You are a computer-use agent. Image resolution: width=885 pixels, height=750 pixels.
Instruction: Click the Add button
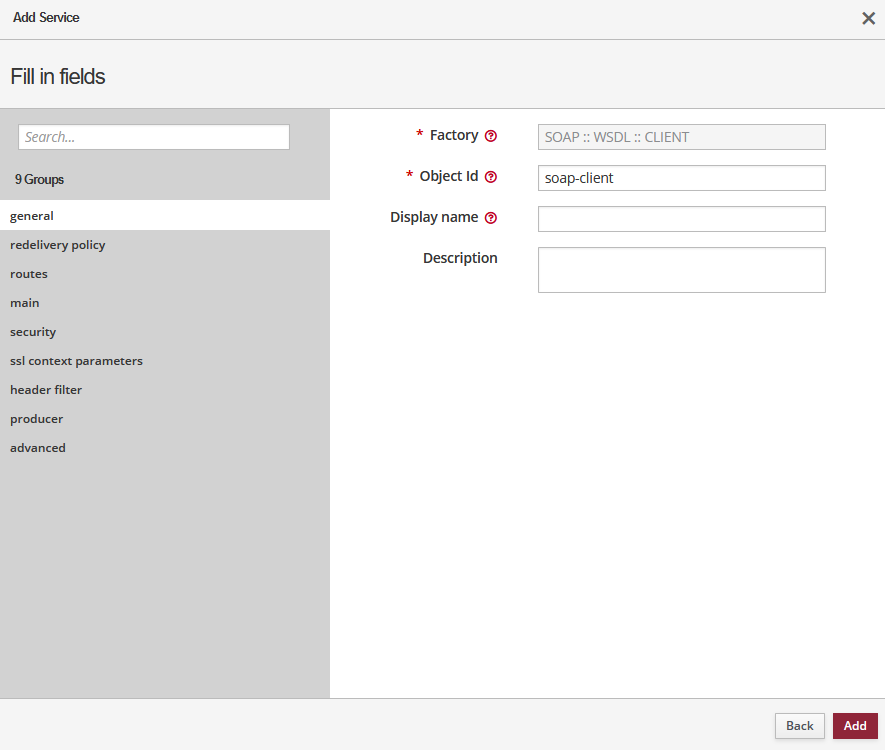point(854,726)
